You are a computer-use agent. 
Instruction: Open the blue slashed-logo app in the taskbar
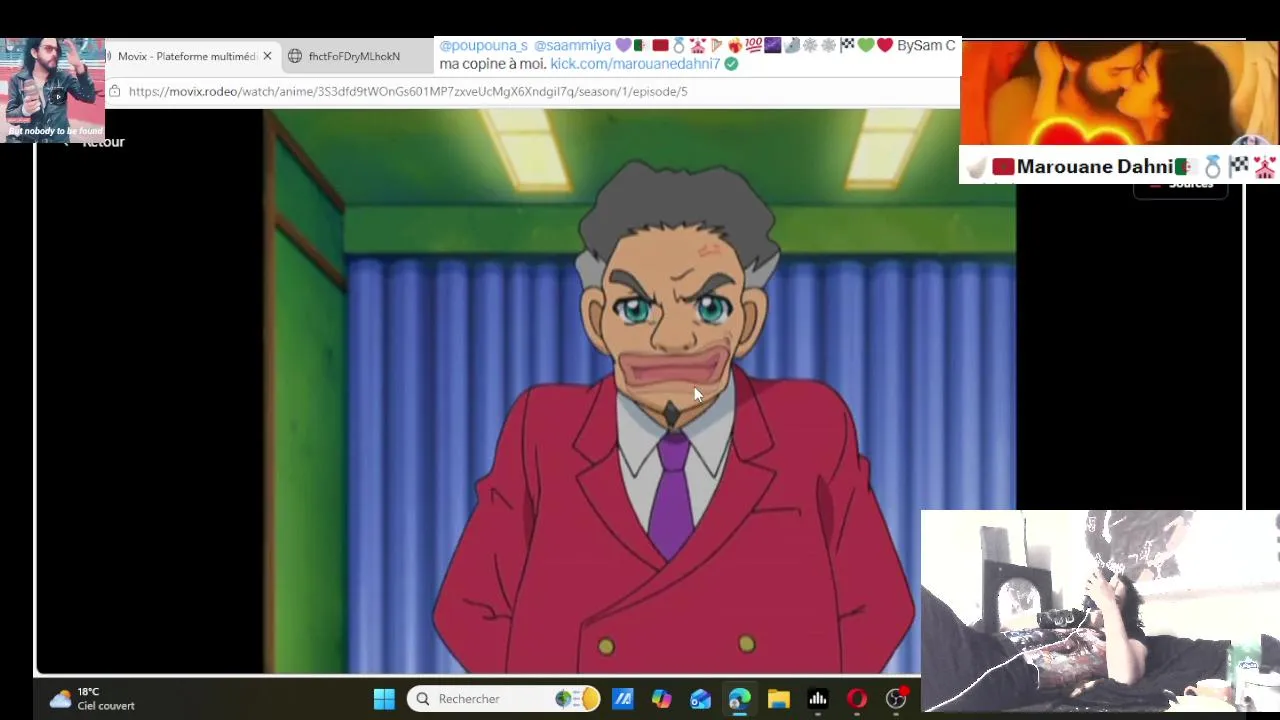[622, 699]
